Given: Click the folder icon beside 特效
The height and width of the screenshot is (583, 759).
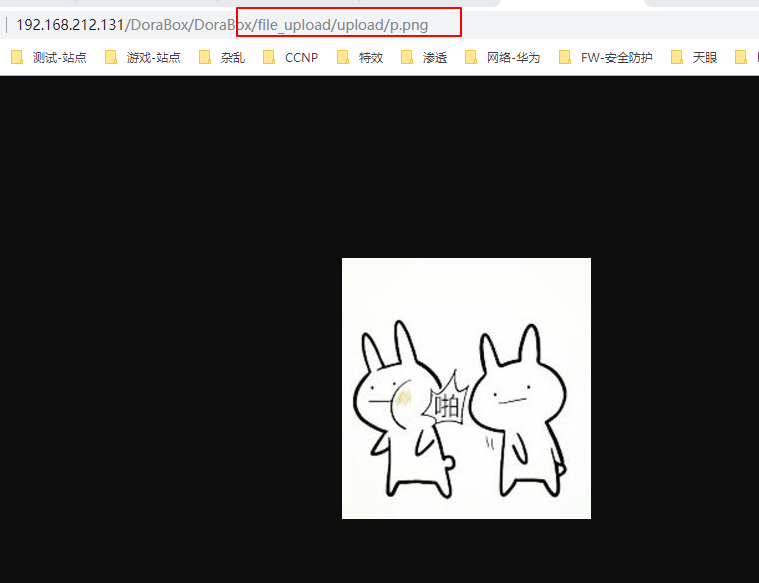Looking at the screenshot, I should click(x=343, y=57).
